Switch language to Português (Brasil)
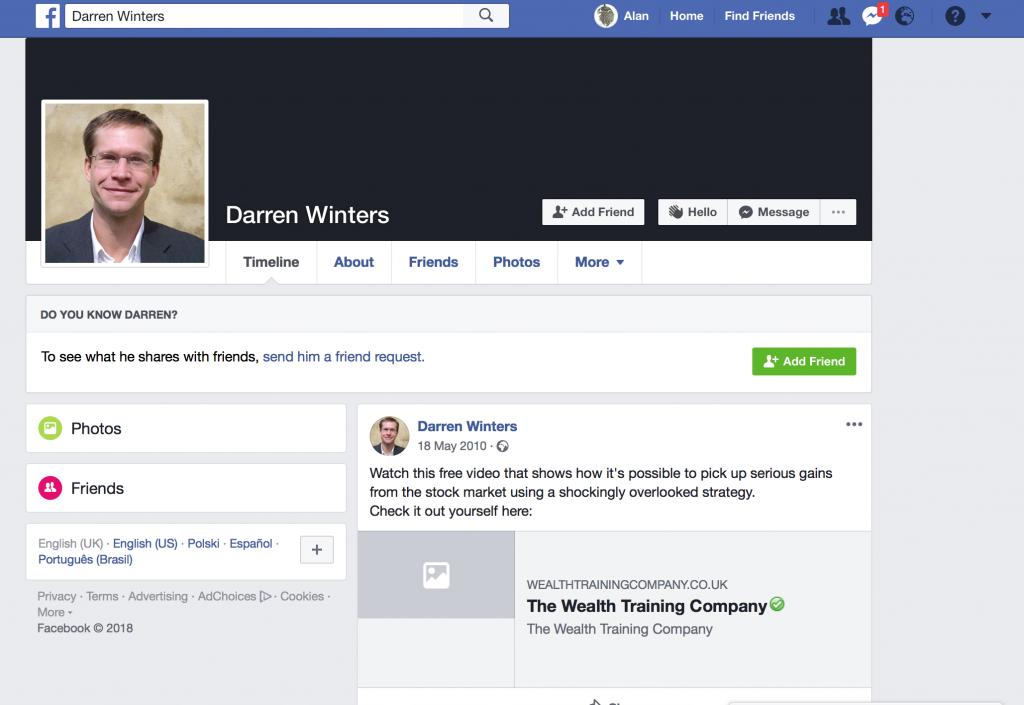Viewport: 1024px width, 705px height. 85,560
